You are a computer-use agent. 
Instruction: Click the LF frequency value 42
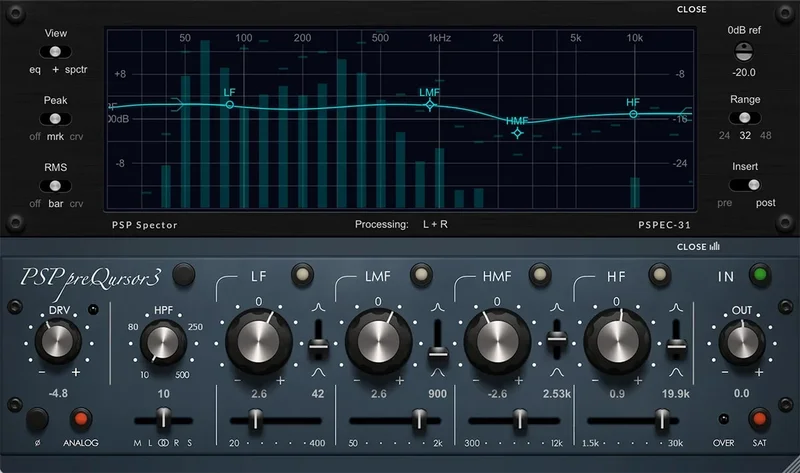(x=318, y=393)
